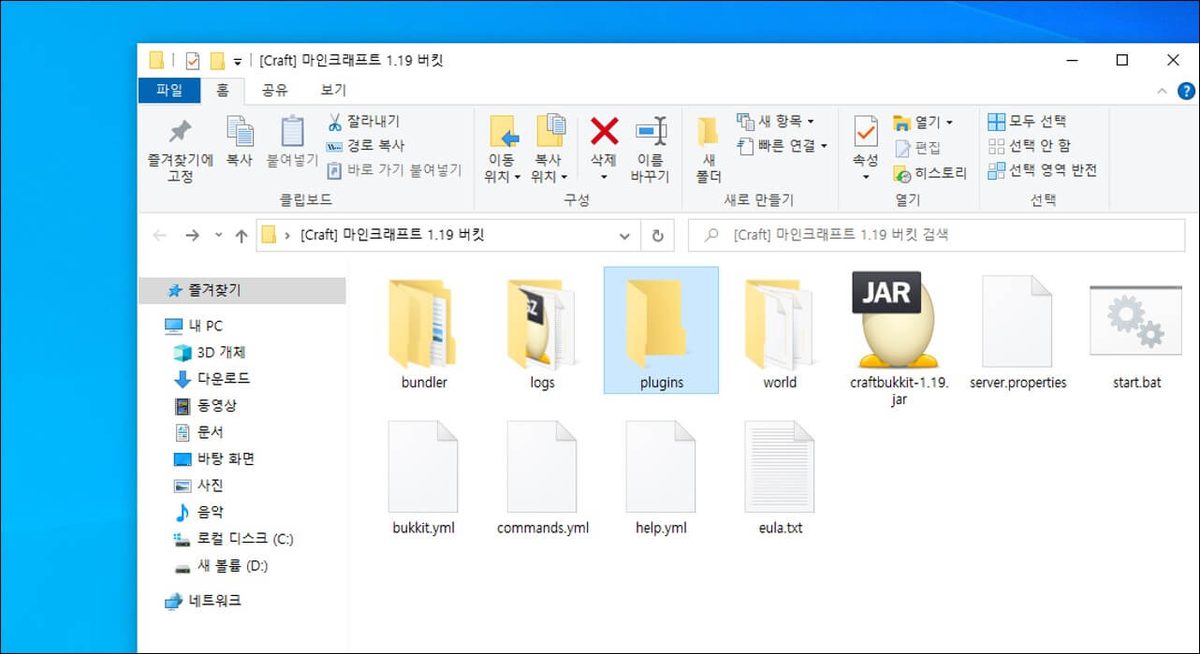Viewport: 1200px width, 654px height.
Task: Expand the address bar history dropdown
Action: click(625, 236)
